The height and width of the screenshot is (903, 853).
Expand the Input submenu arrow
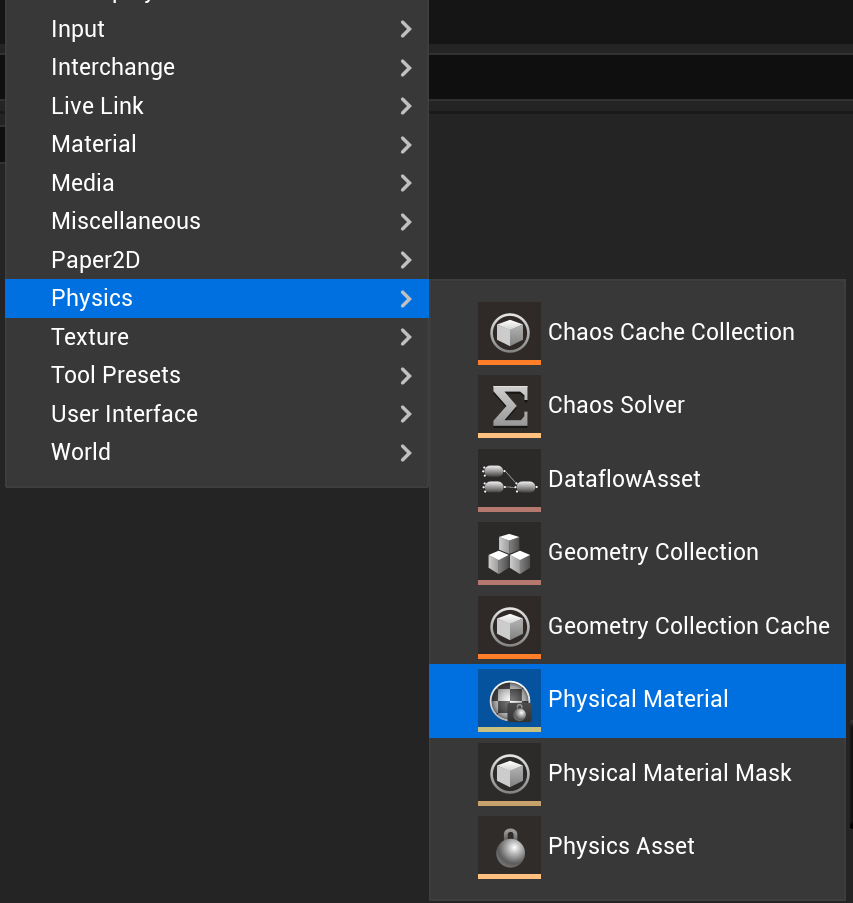406,29
